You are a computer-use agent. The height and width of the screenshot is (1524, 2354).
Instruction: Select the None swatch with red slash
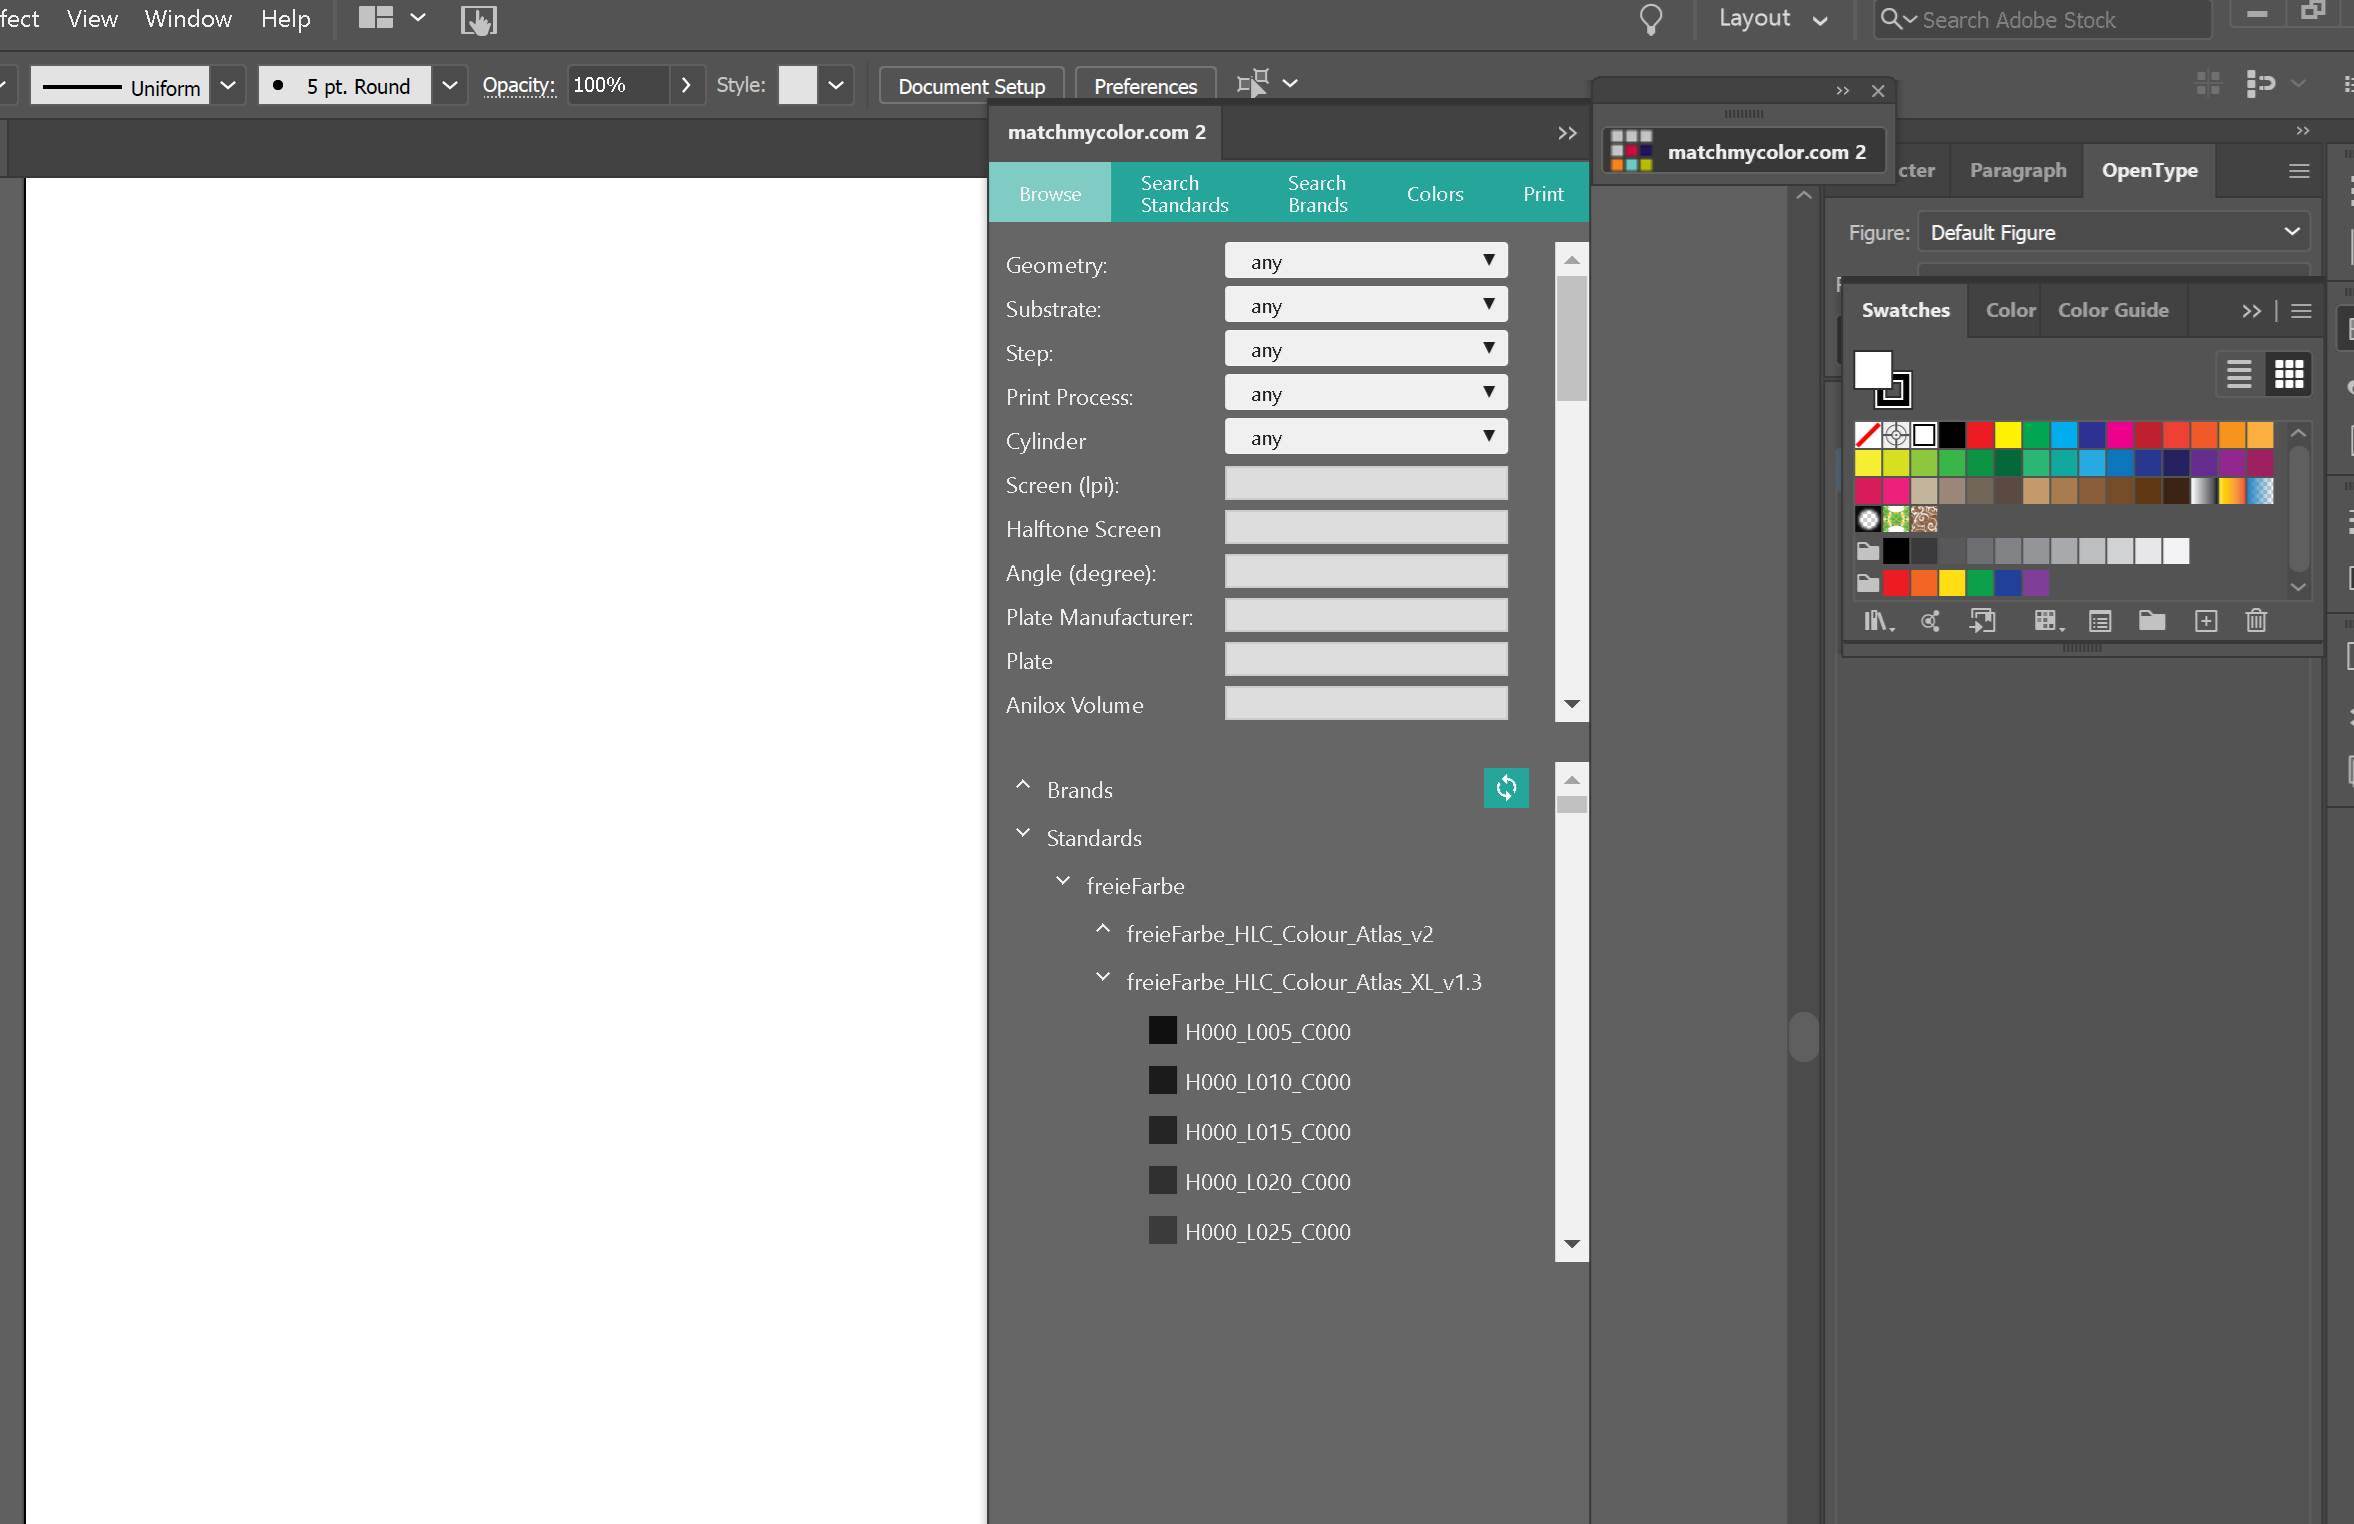1867,435
